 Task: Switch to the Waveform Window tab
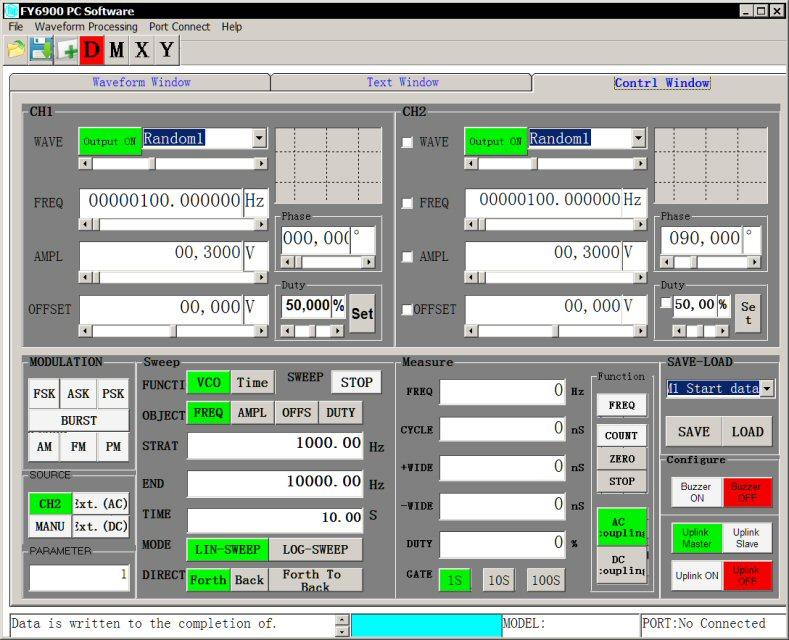(140, 82)
